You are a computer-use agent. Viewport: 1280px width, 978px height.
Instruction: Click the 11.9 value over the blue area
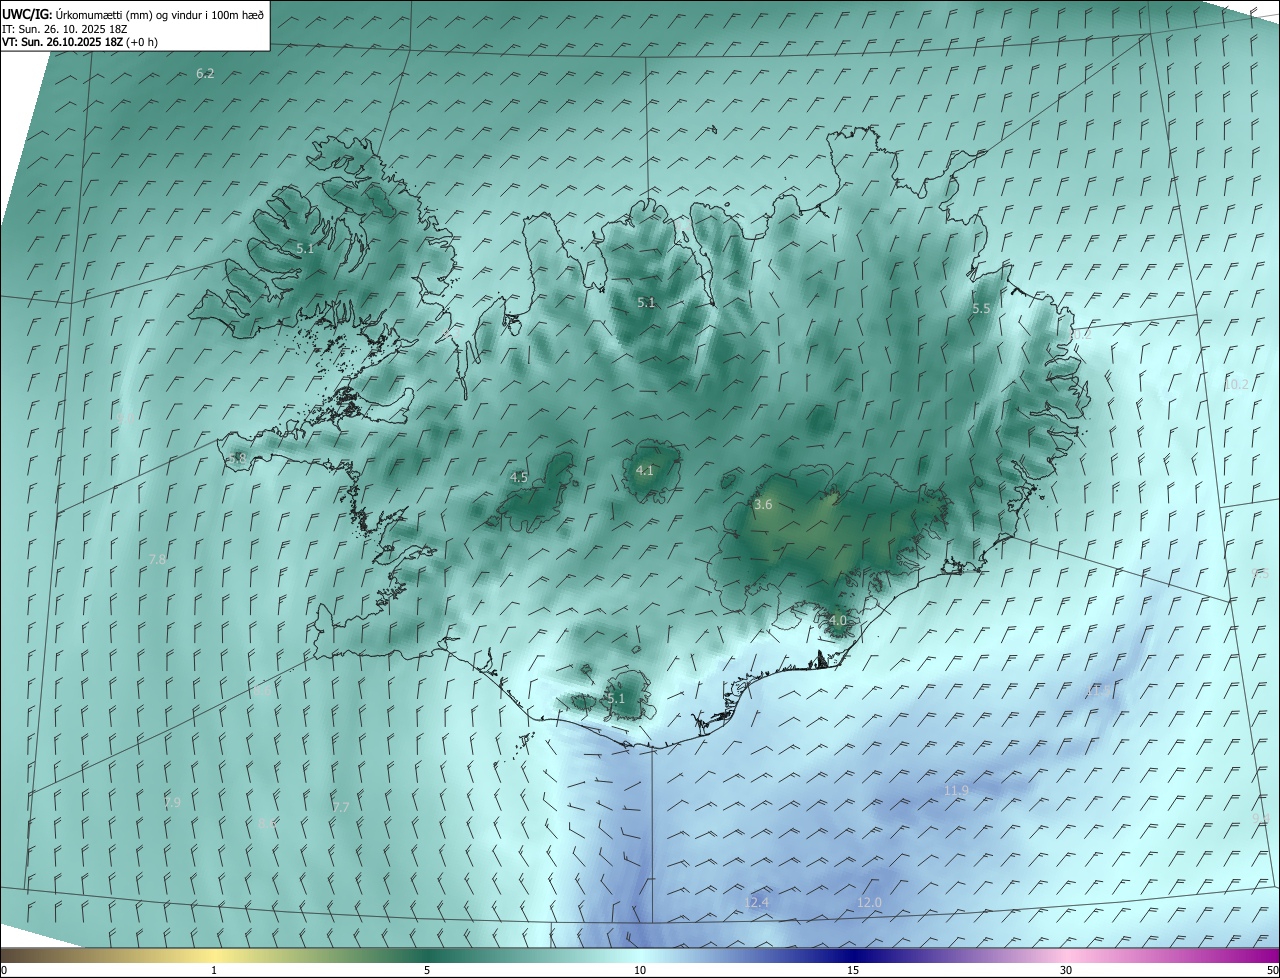click(x=957, y=790)
